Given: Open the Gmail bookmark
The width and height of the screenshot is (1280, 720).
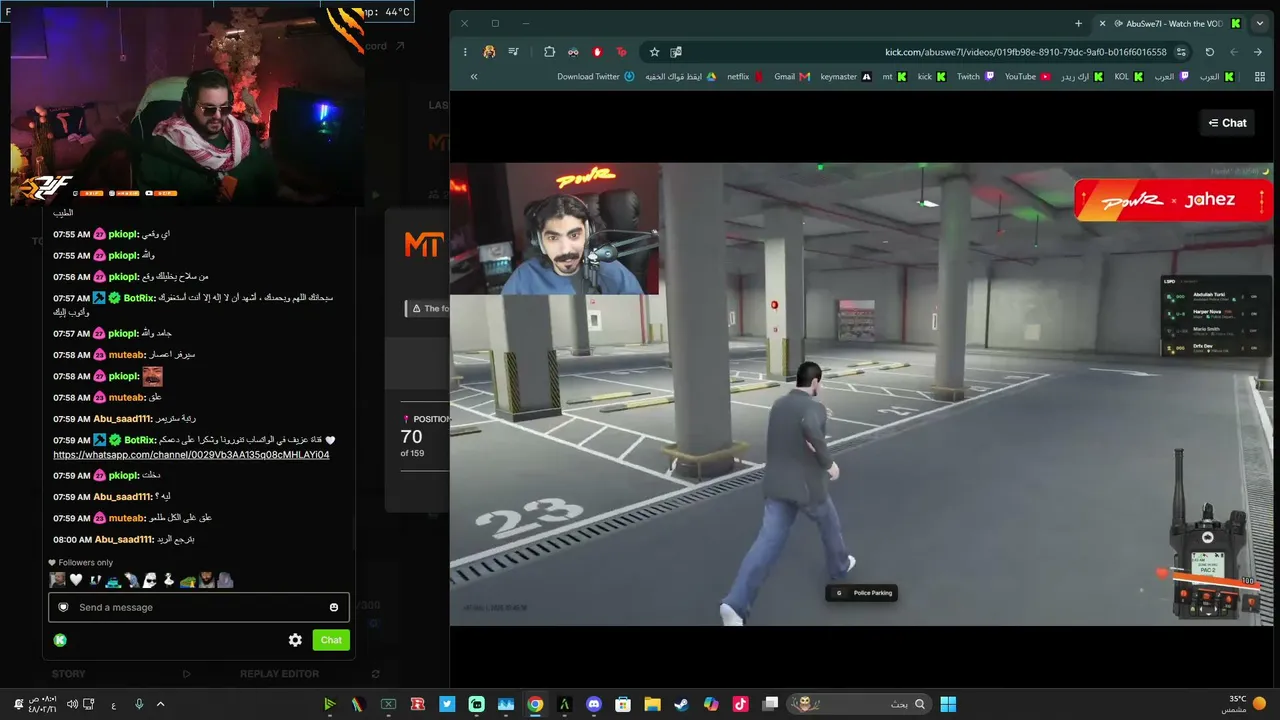Looking at the screenshot, I should (791, 77).
